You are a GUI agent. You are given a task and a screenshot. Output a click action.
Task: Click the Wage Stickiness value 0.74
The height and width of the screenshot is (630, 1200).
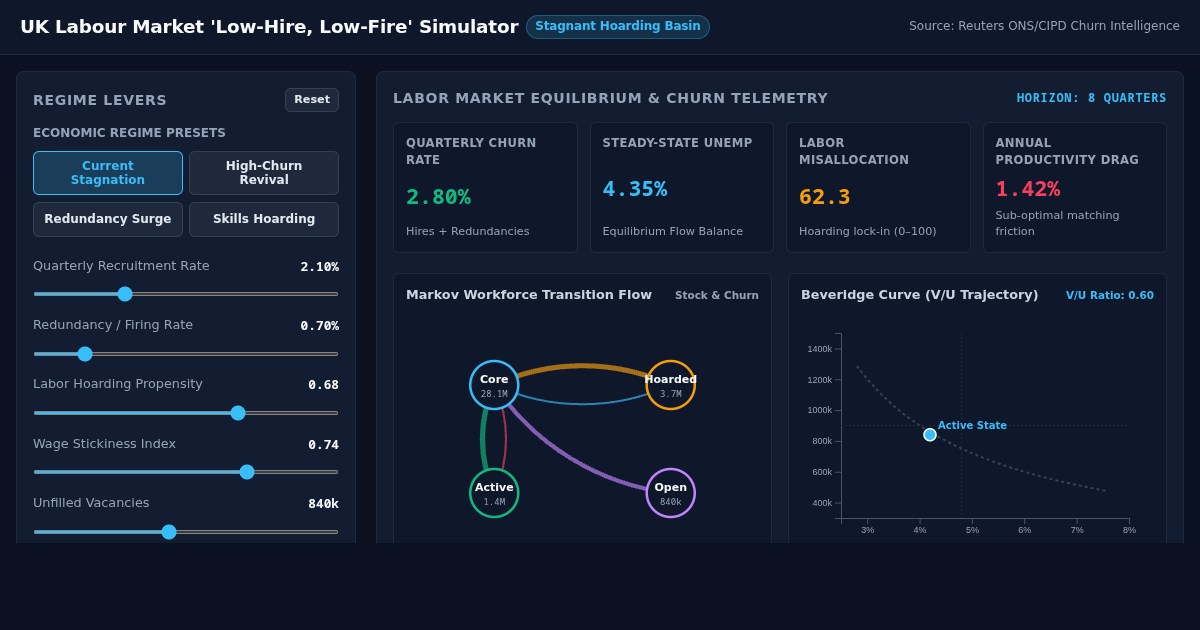tap(323, 445)
